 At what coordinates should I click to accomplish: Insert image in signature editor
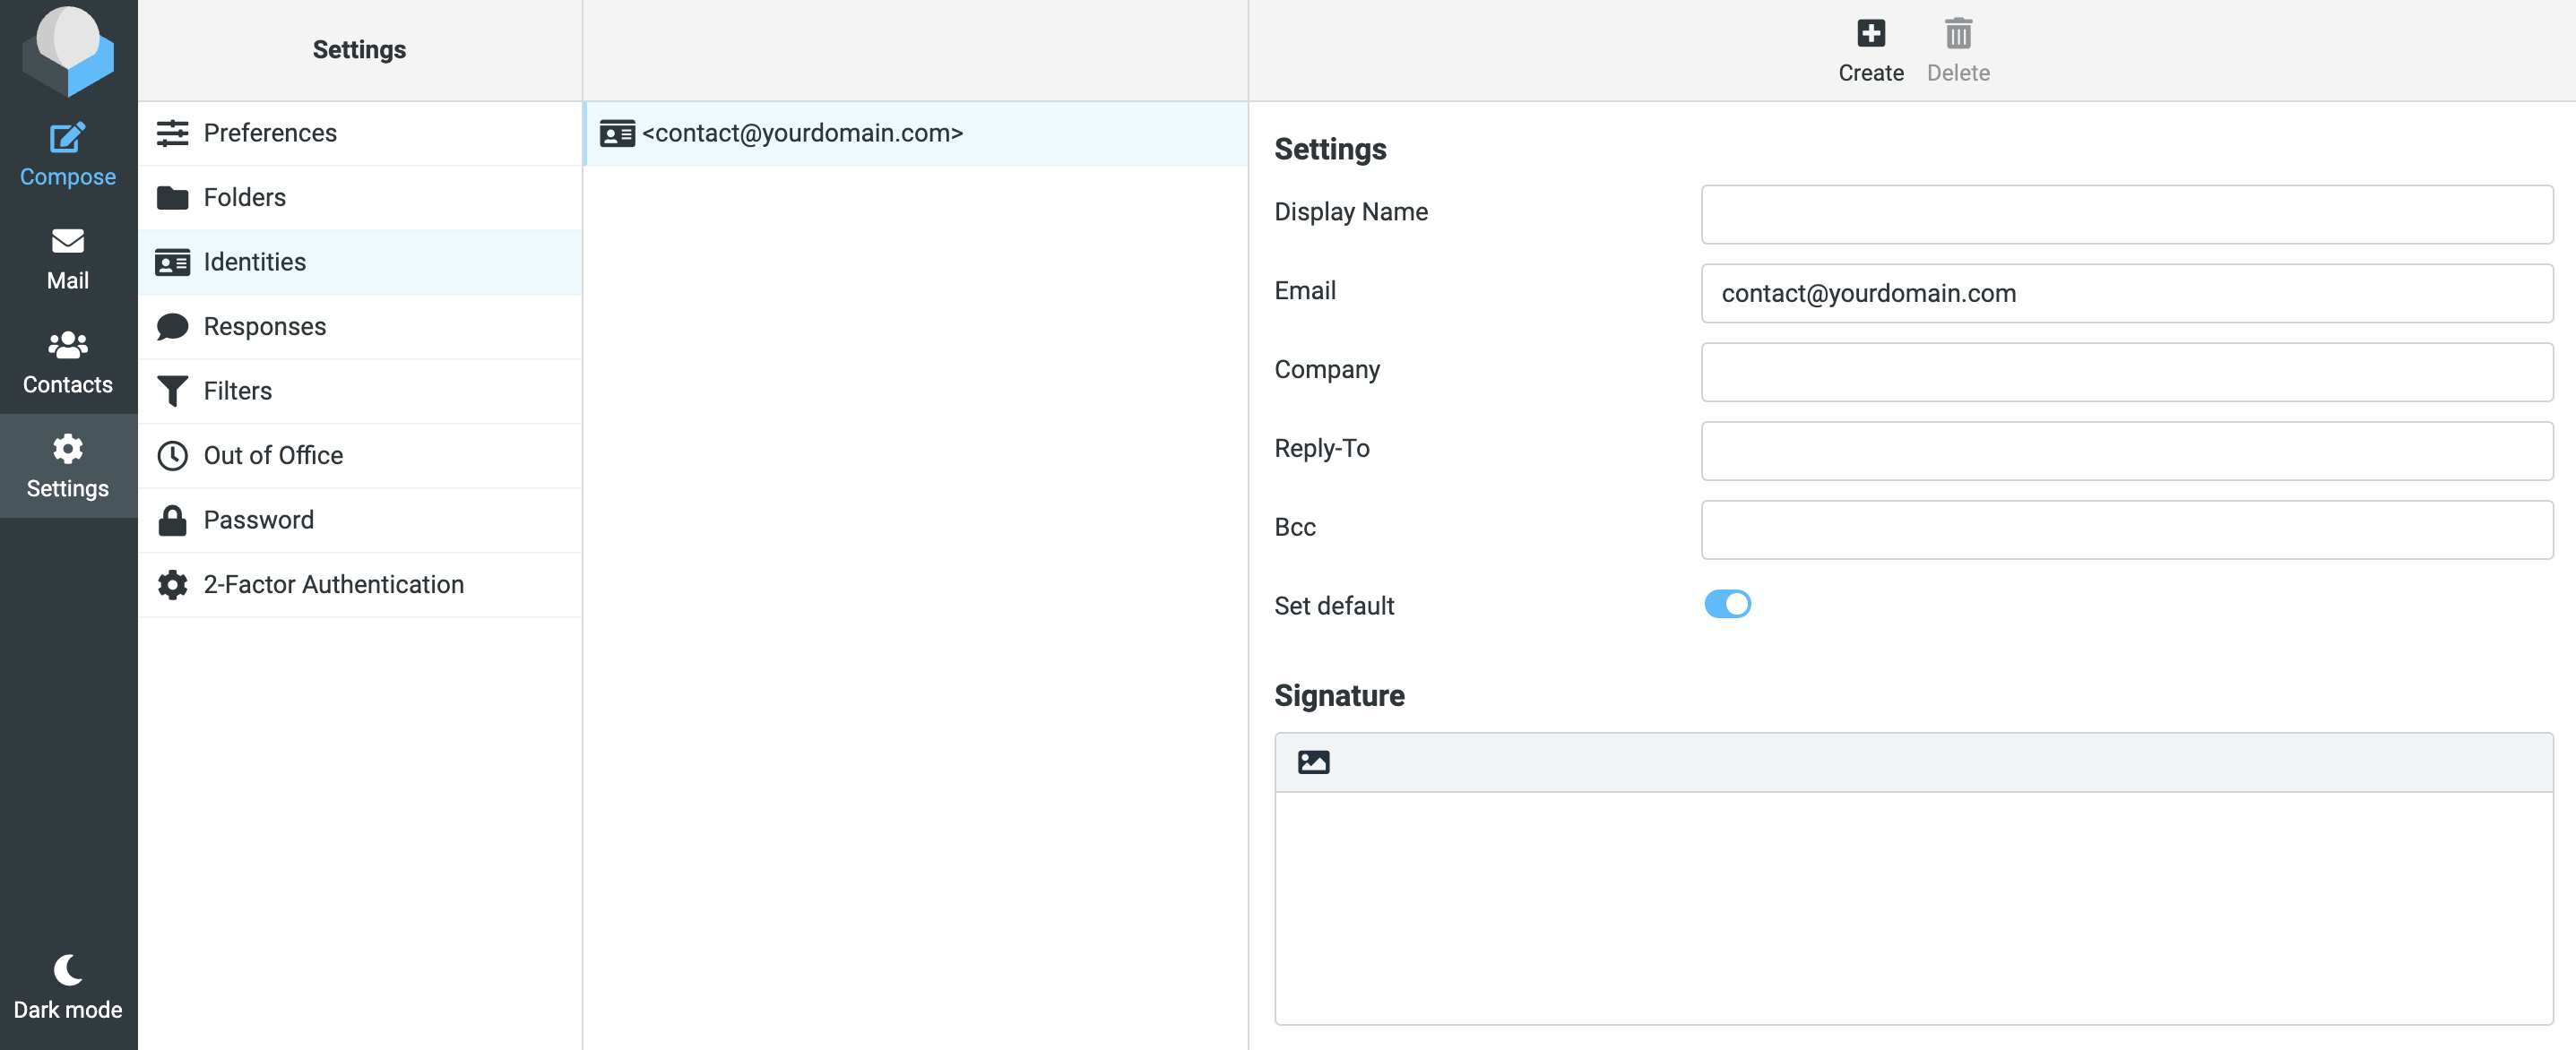(x=1313, y=762)
